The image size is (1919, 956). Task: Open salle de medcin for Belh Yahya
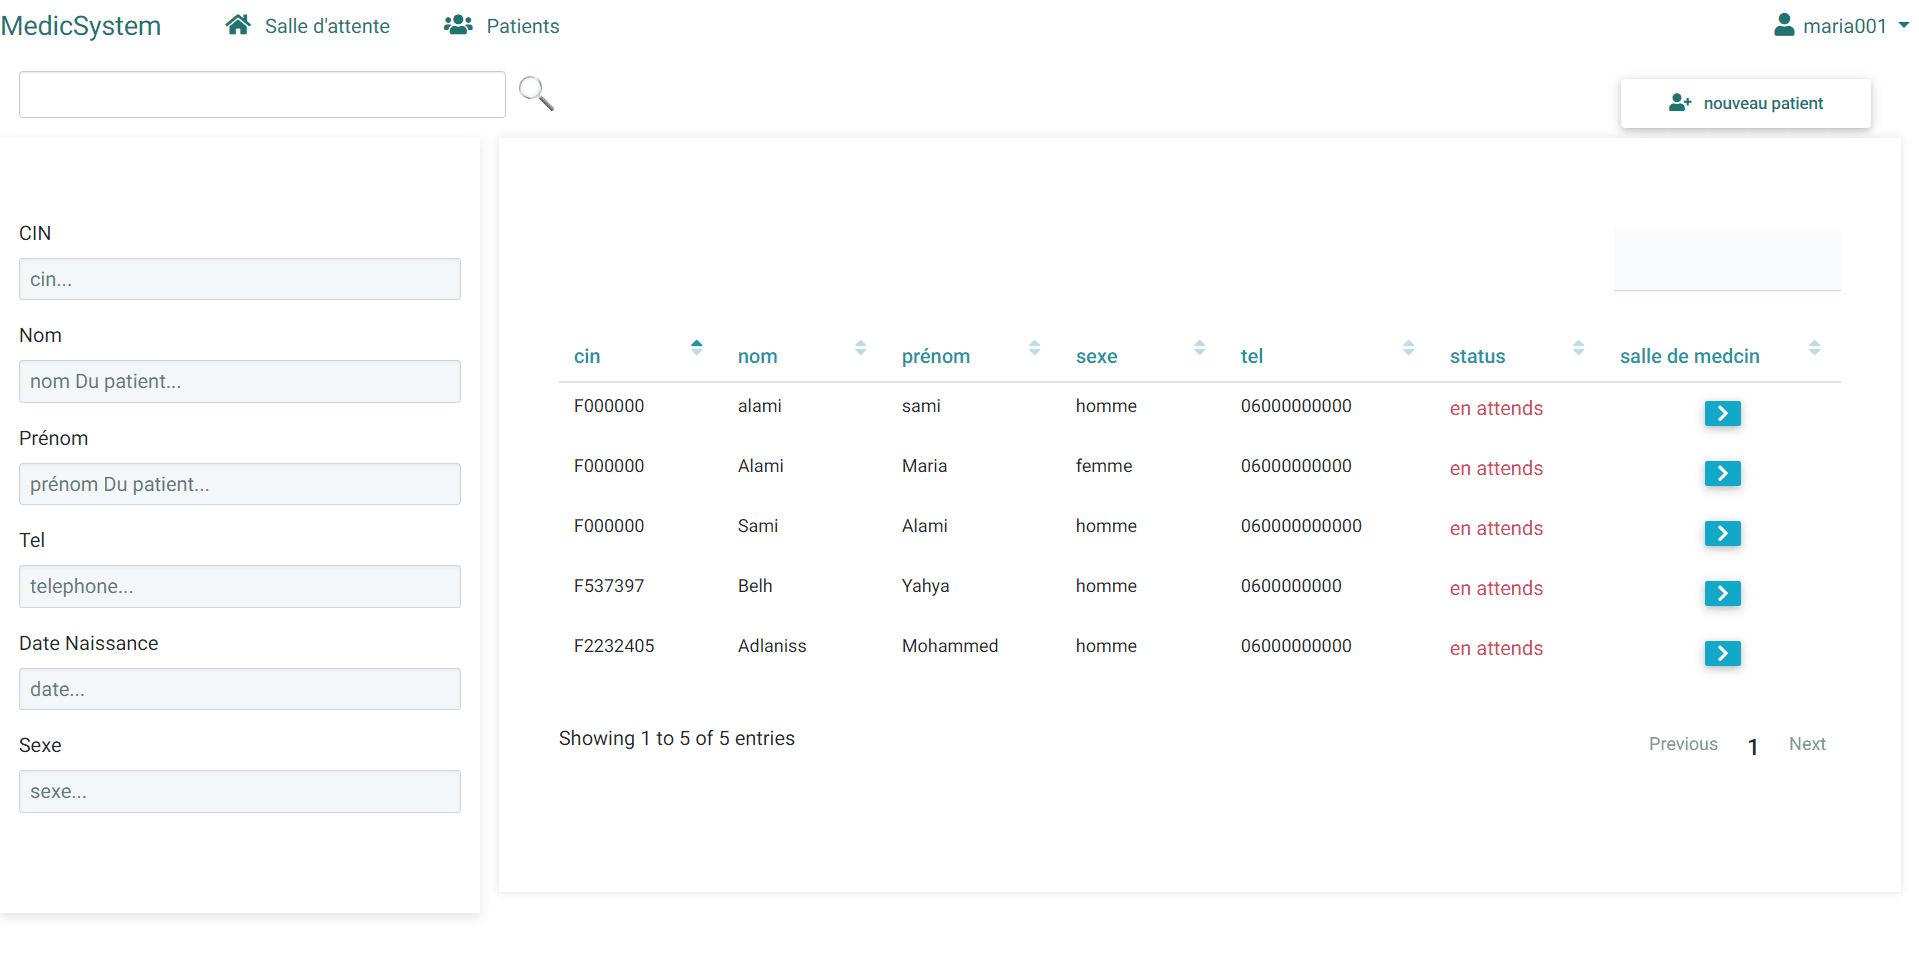coord(1722,593)
